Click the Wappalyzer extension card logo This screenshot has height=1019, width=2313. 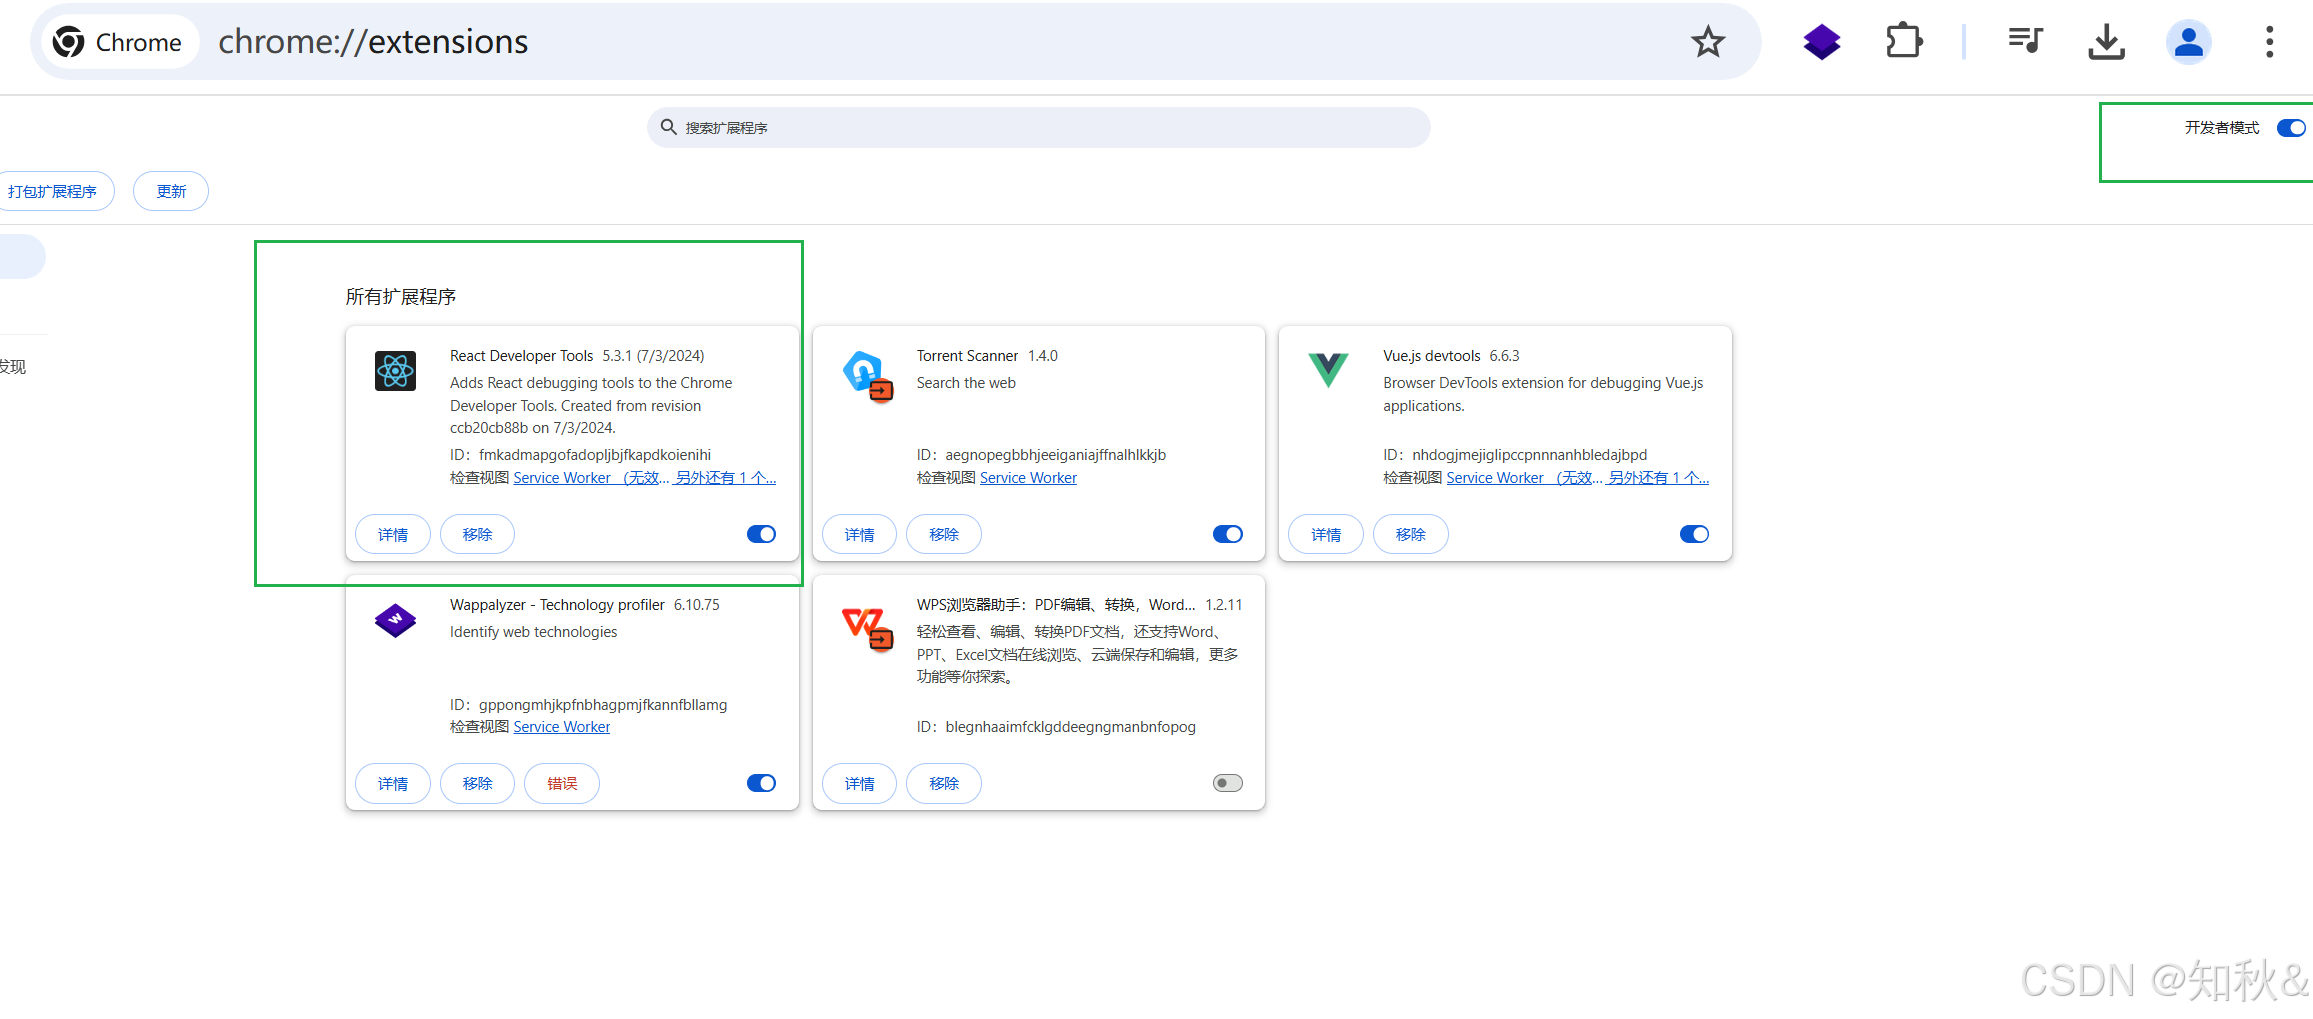coord(395,620)
